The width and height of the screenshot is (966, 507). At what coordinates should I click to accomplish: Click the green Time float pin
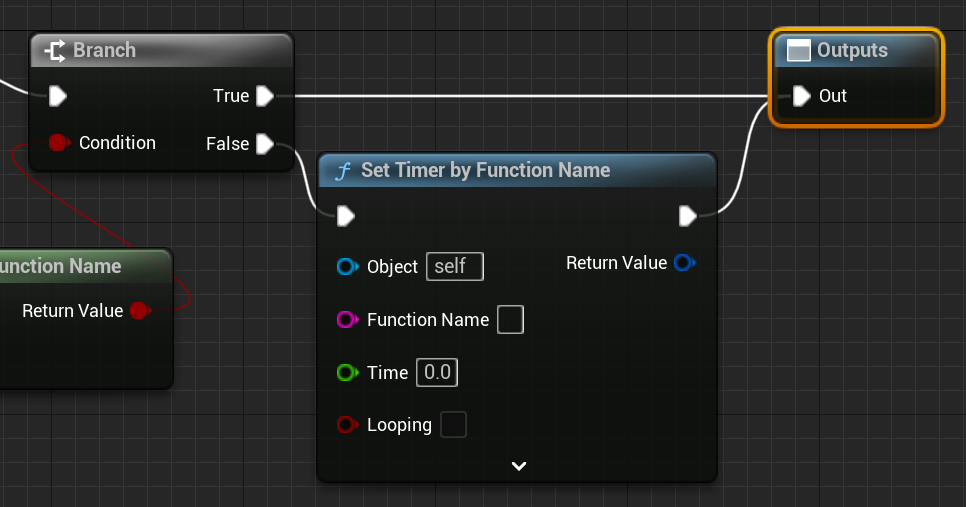(x=347, y=373)
